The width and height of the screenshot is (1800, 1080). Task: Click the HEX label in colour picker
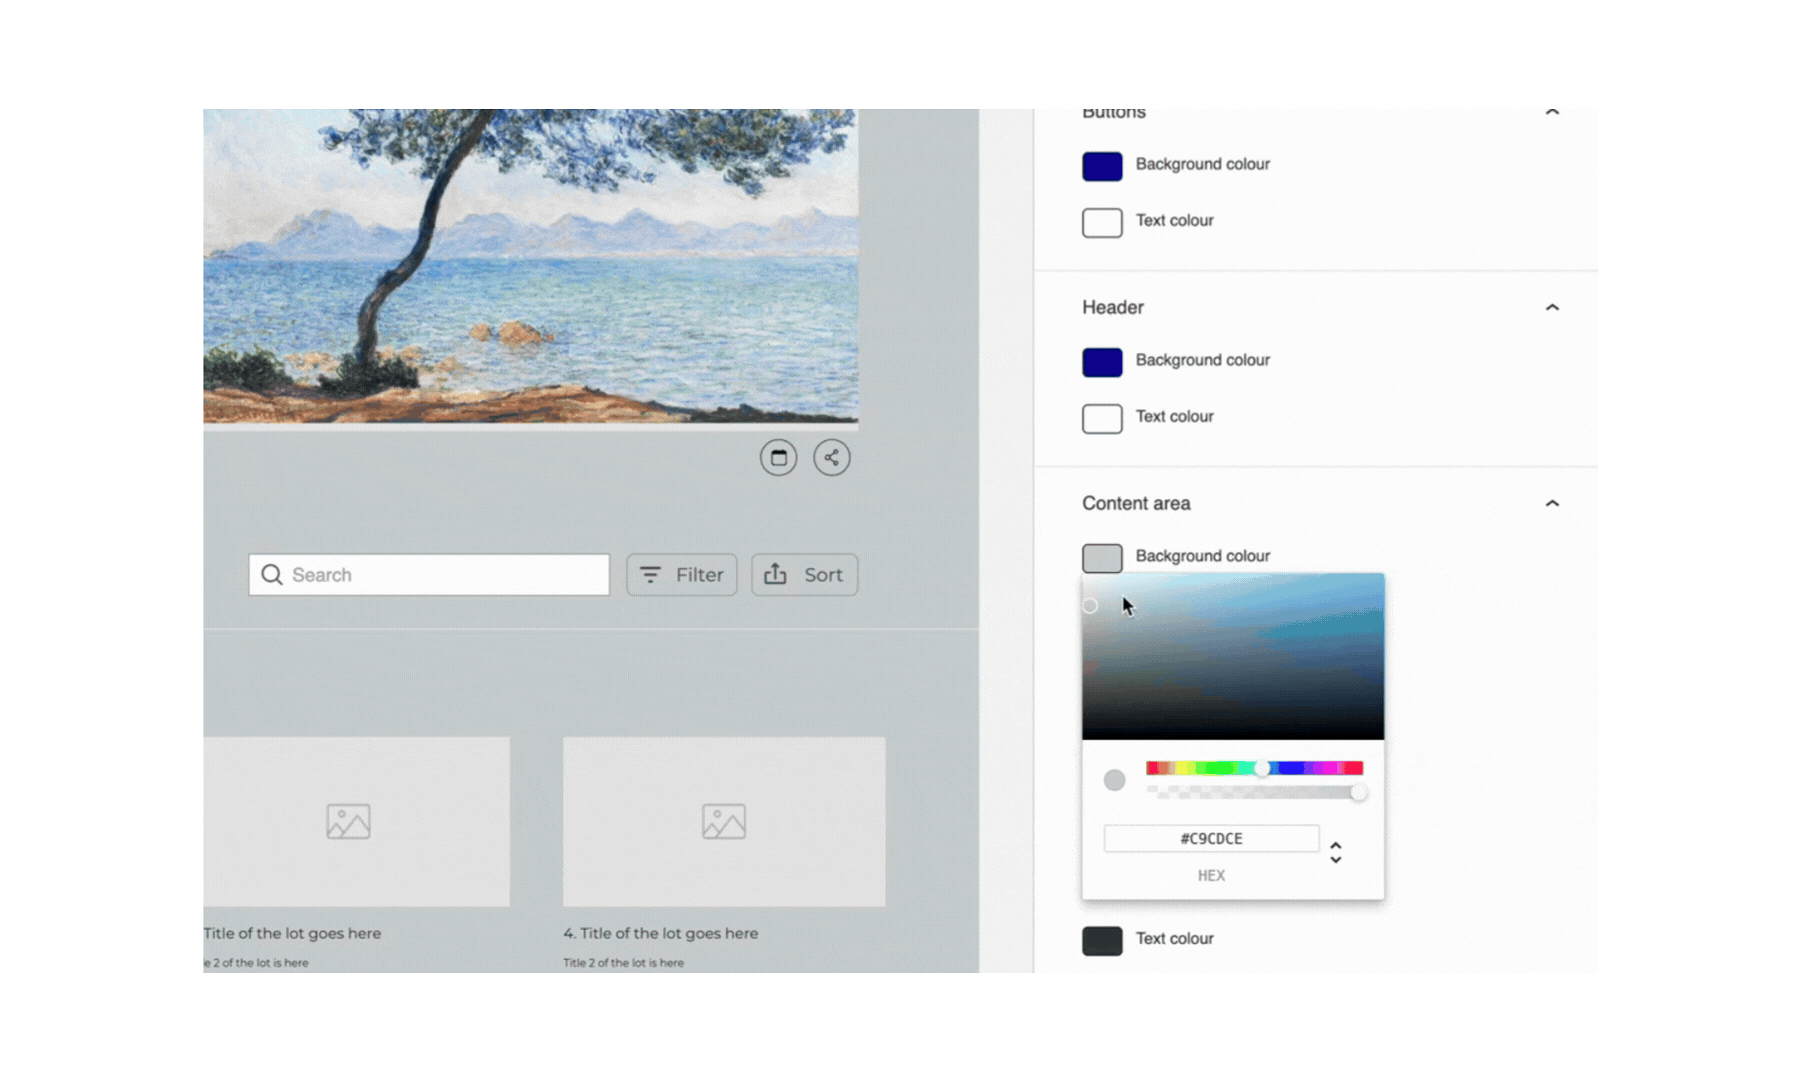[x=1211, y=875]
